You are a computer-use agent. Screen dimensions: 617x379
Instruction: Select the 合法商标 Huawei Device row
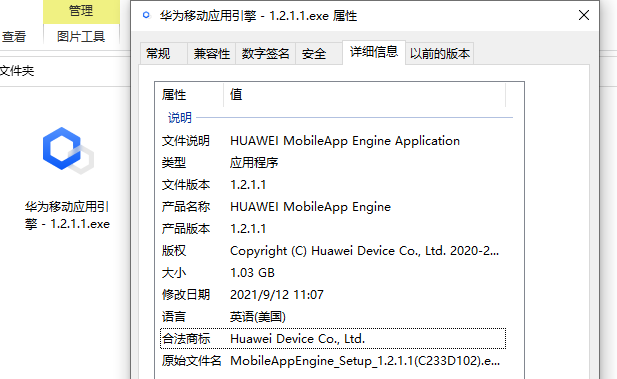point(333,338)
